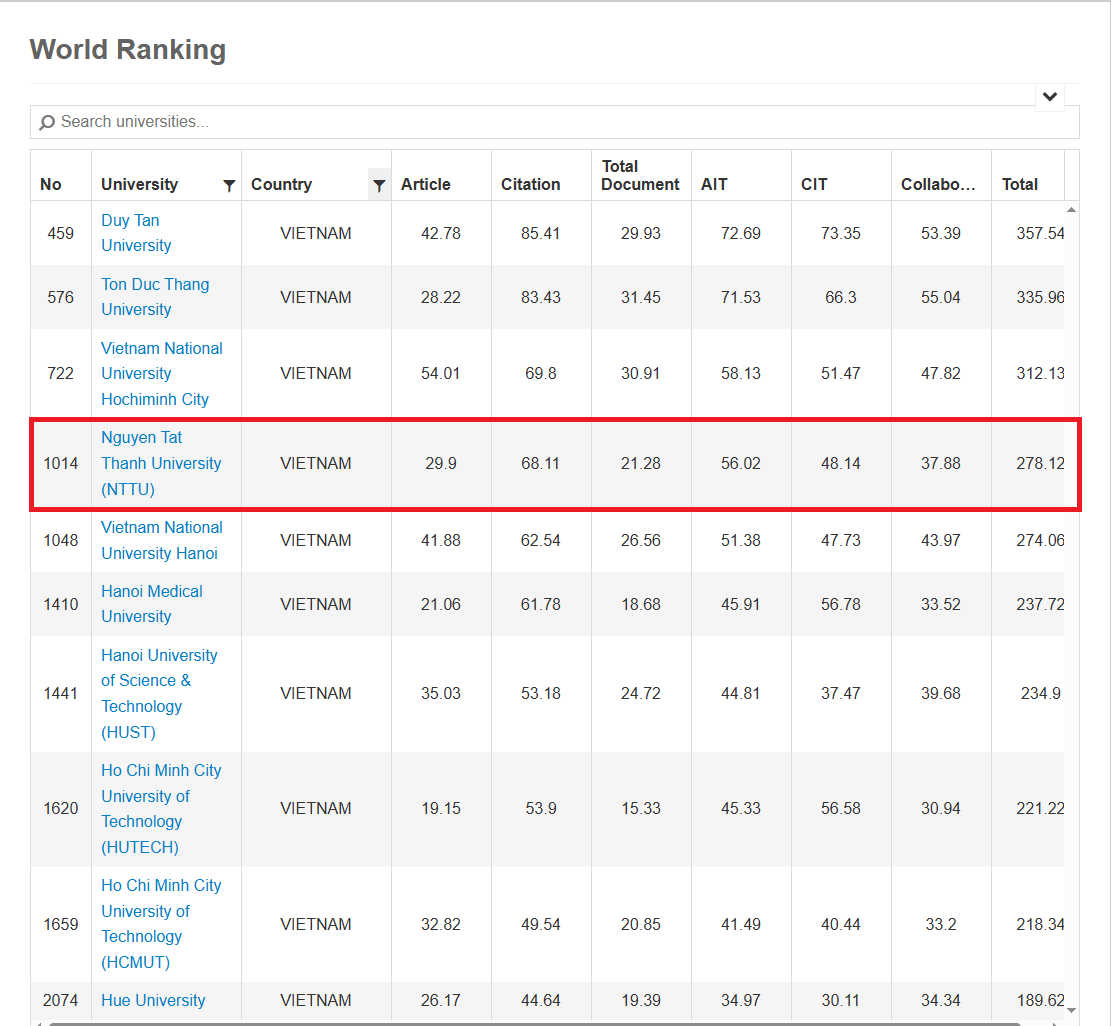Open the HUTECH university link

(161, 808)
